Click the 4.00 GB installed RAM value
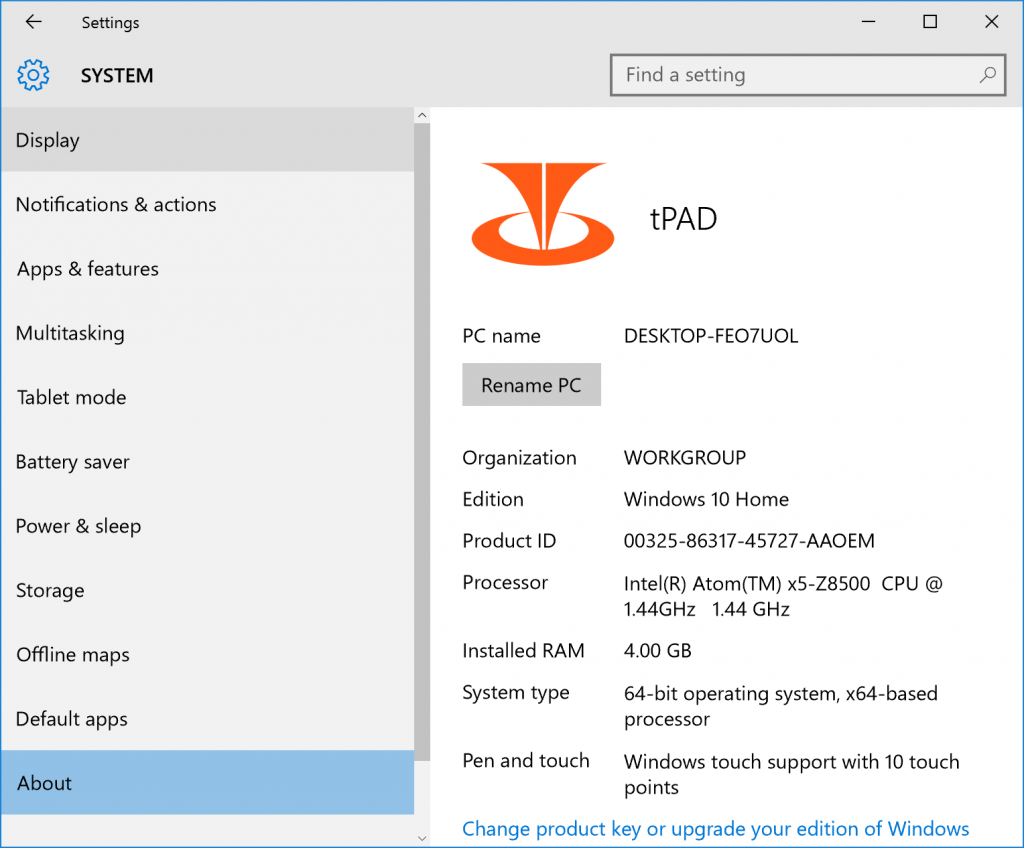 657,651
